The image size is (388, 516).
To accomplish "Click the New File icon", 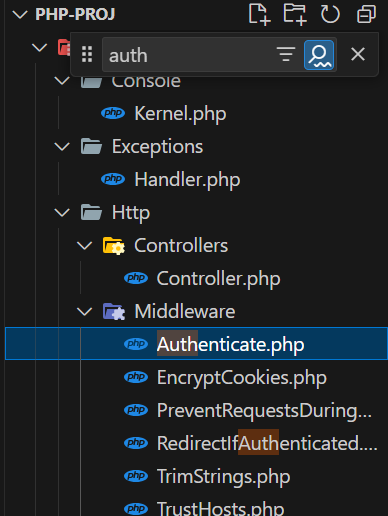I will 259,14.
